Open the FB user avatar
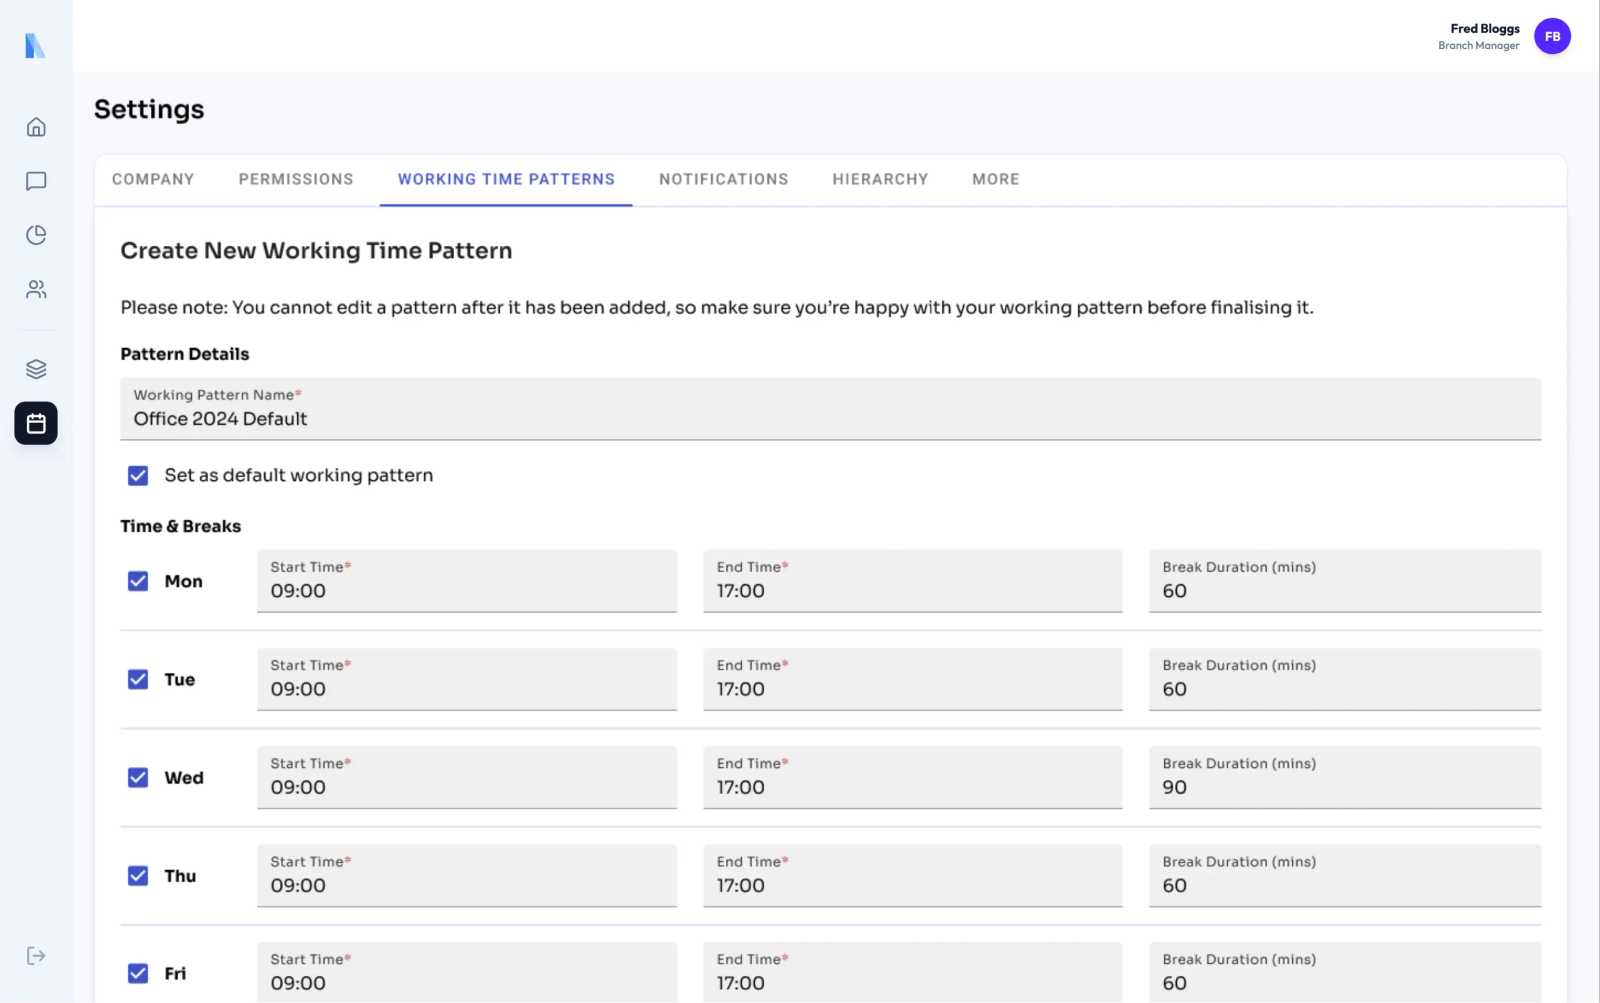 (x=1552, y=36)
